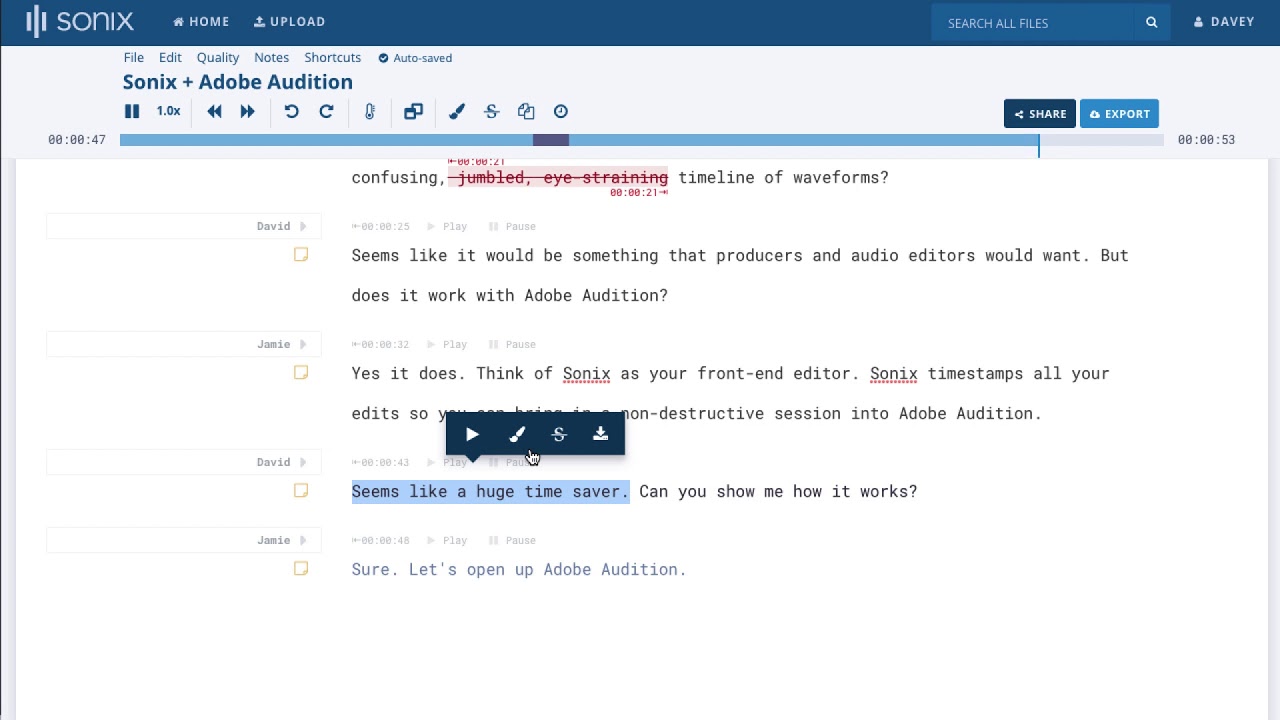The width and height of the screenshot is (1280, 720).
Task: Pause the paragraph starting at 00:00:32
Action: (x=512, y=345)
